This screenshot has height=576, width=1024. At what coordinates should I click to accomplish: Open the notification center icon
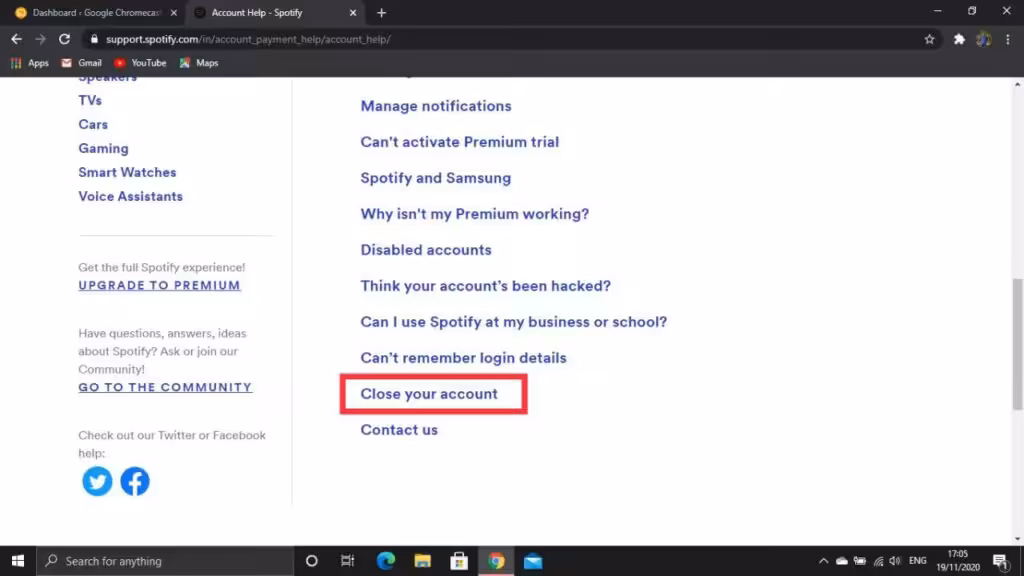coord(1001,561)
